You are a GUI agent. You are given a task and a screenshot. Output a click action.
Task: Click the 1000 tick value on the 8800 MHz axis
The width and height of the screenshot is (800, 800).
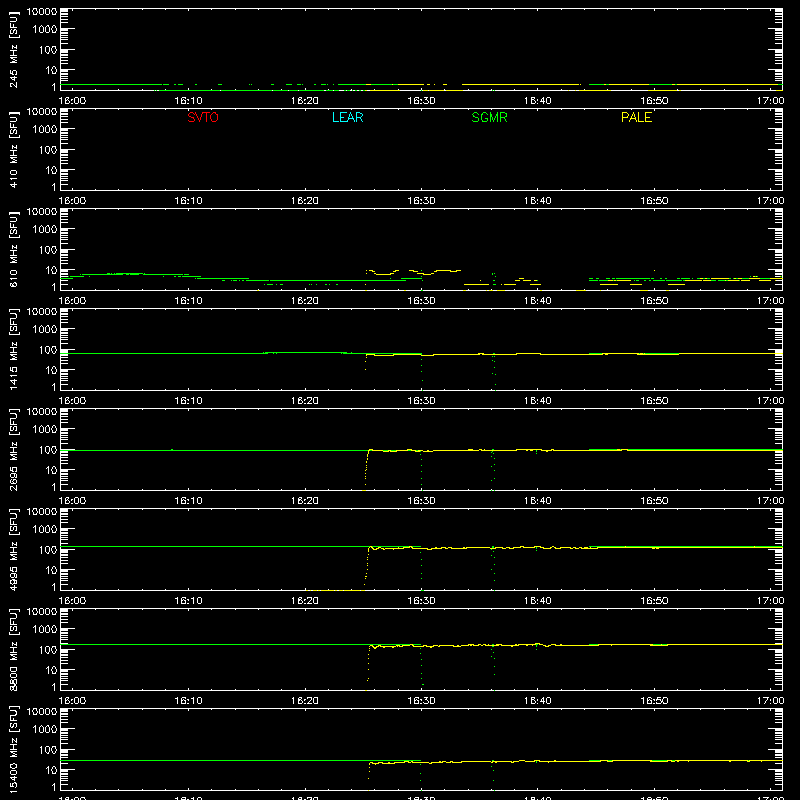tap(45, 629)
